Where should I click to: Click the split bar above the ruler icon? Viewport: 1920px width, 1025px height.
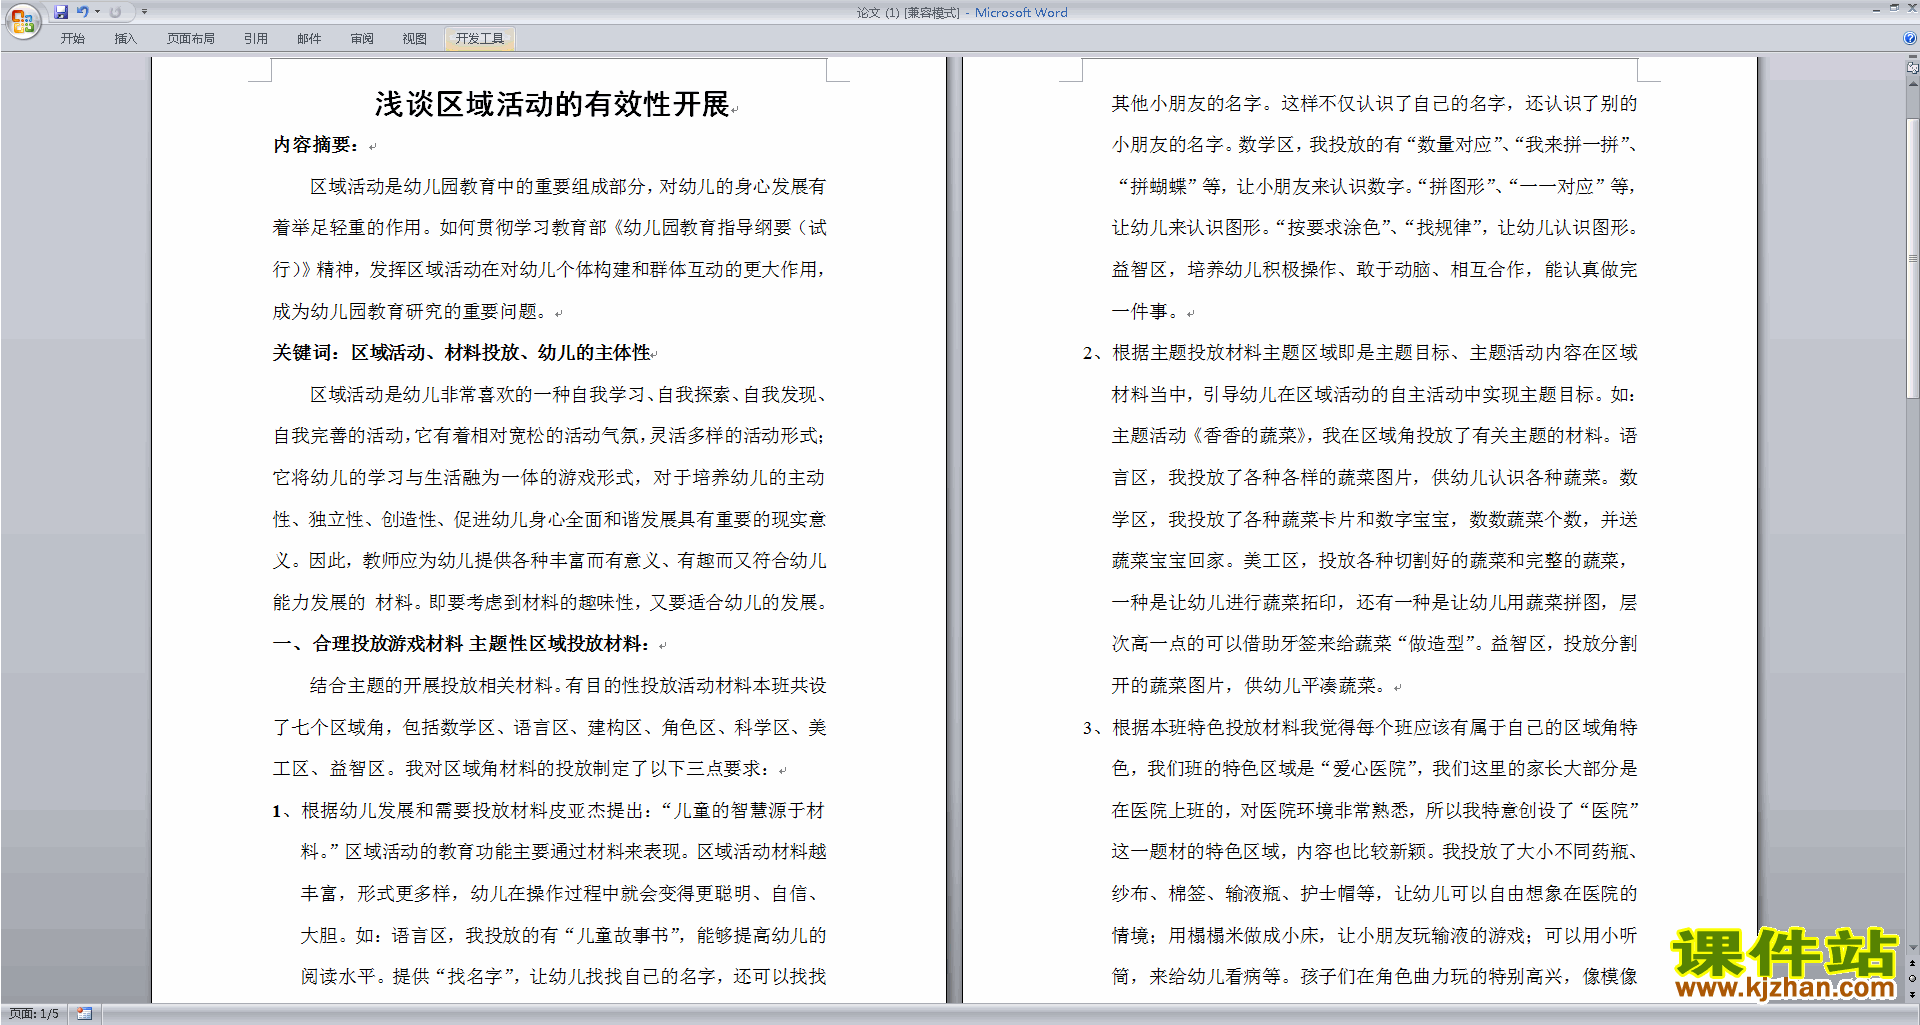pyautogui.click(x=1913, y=58)
